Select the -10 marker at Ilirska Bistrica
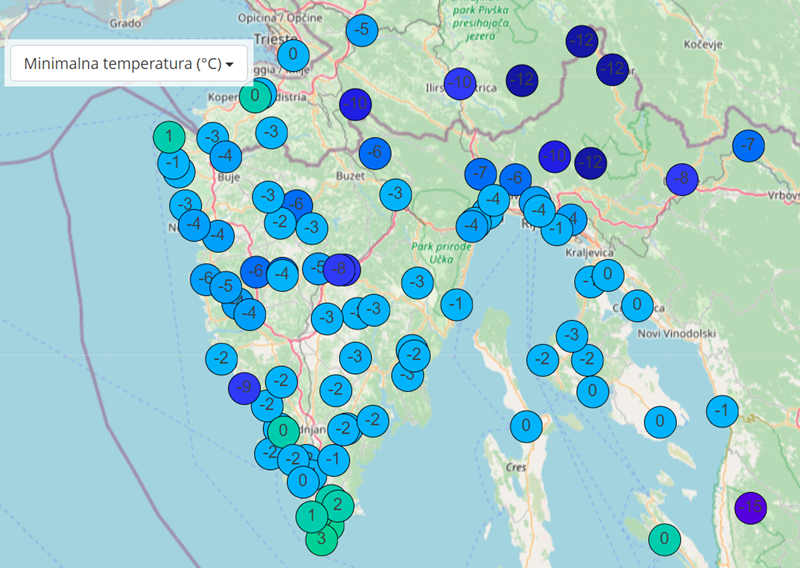 459,83
